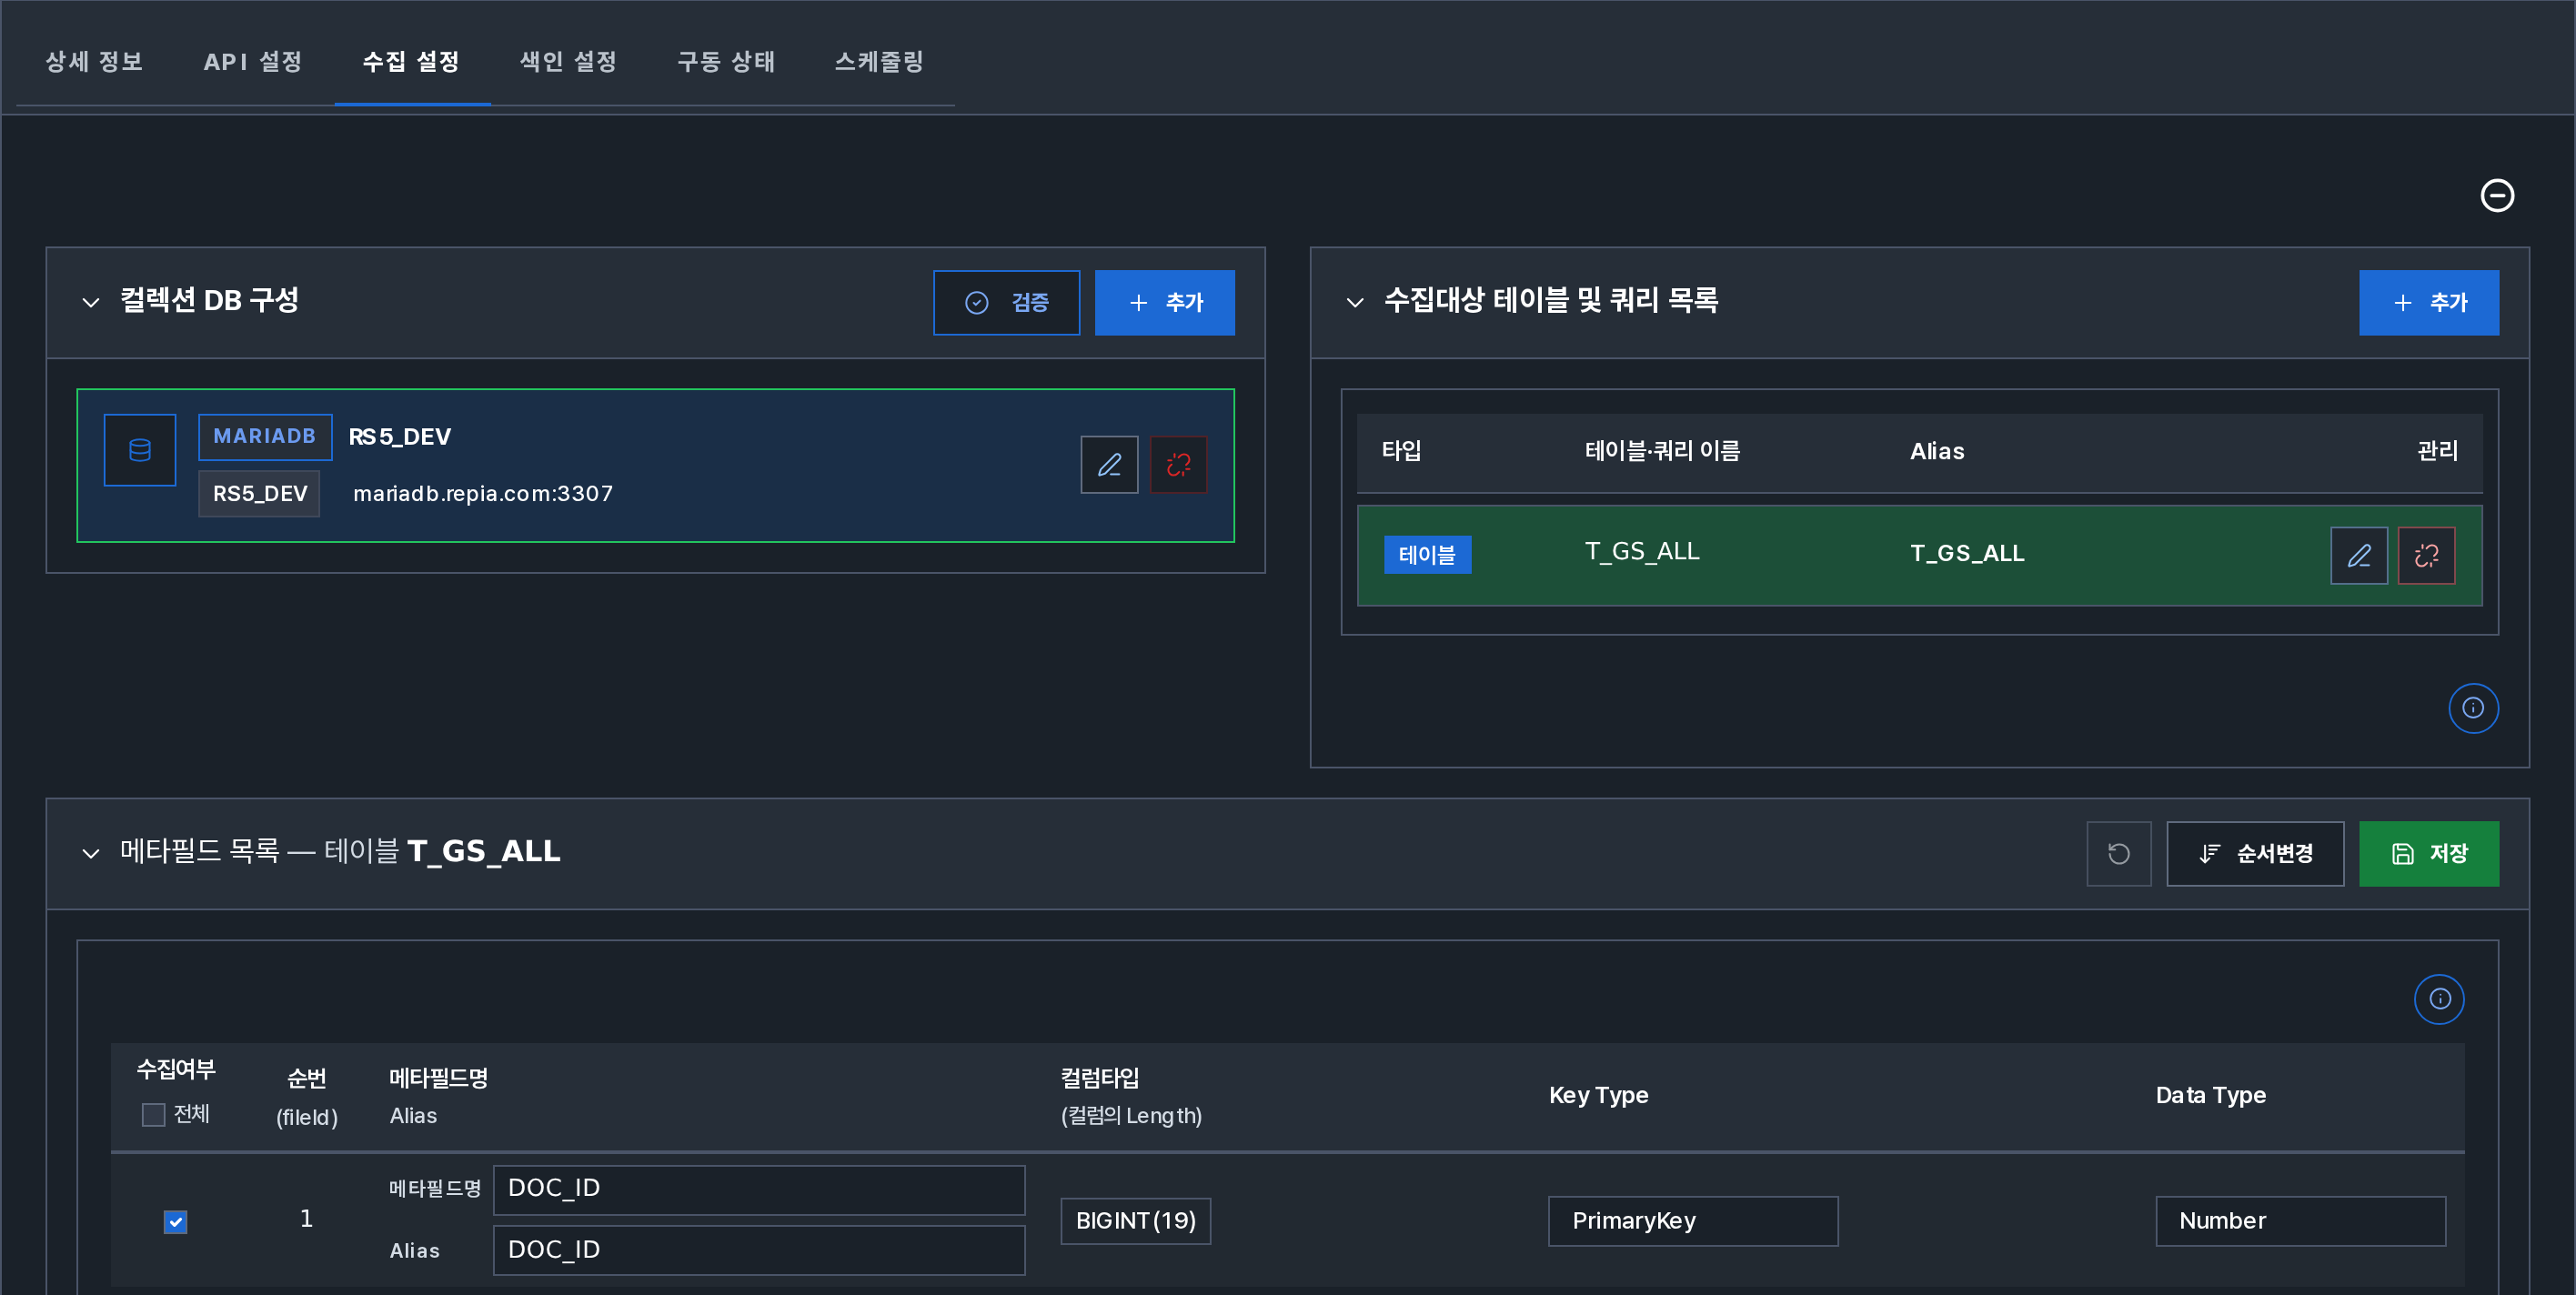Click the circled minus collapse icon
2576x1295 pixels.
(x=2497, y=195)
